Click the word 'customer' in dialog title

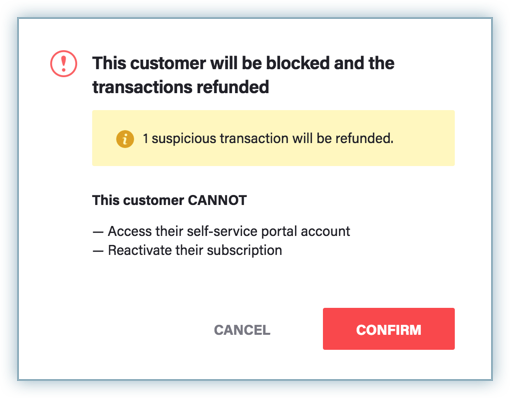click(168, 63)
